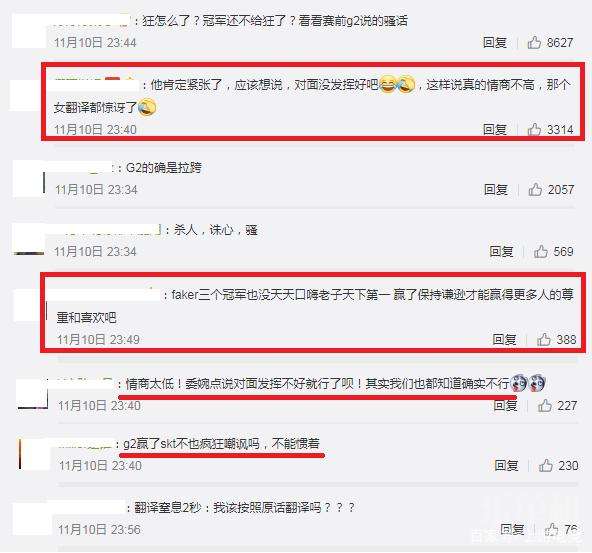The image size is (592, 553).
Task: Click avatar beside the g2赢了skt comment
Action: [x=34, y=454]
